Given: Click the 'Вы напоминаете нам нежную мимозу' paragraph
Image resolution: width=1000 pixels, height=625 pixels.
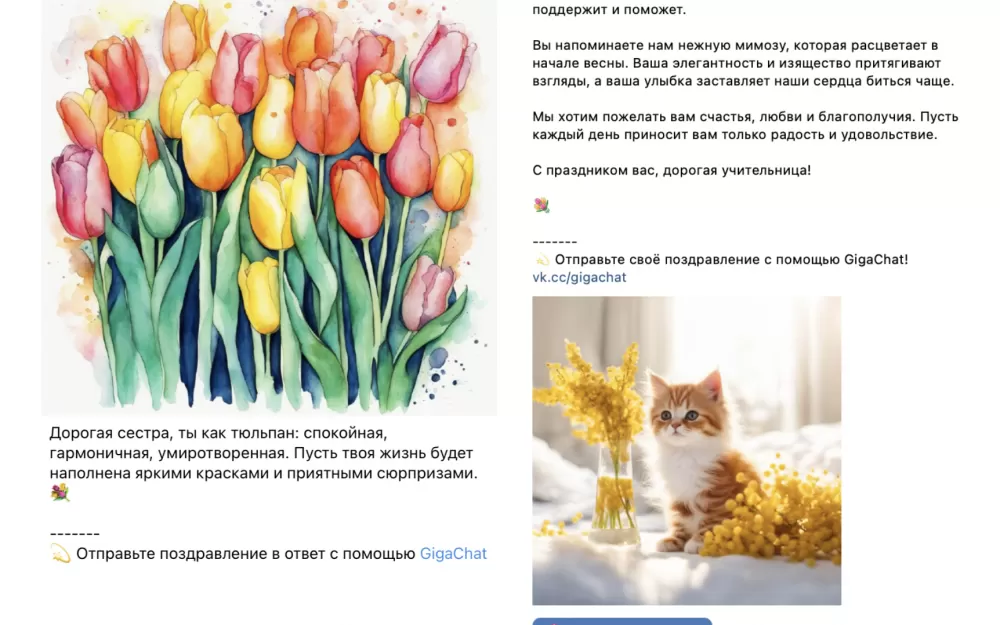Looking at the screenshot, I should tap(743, 63).
